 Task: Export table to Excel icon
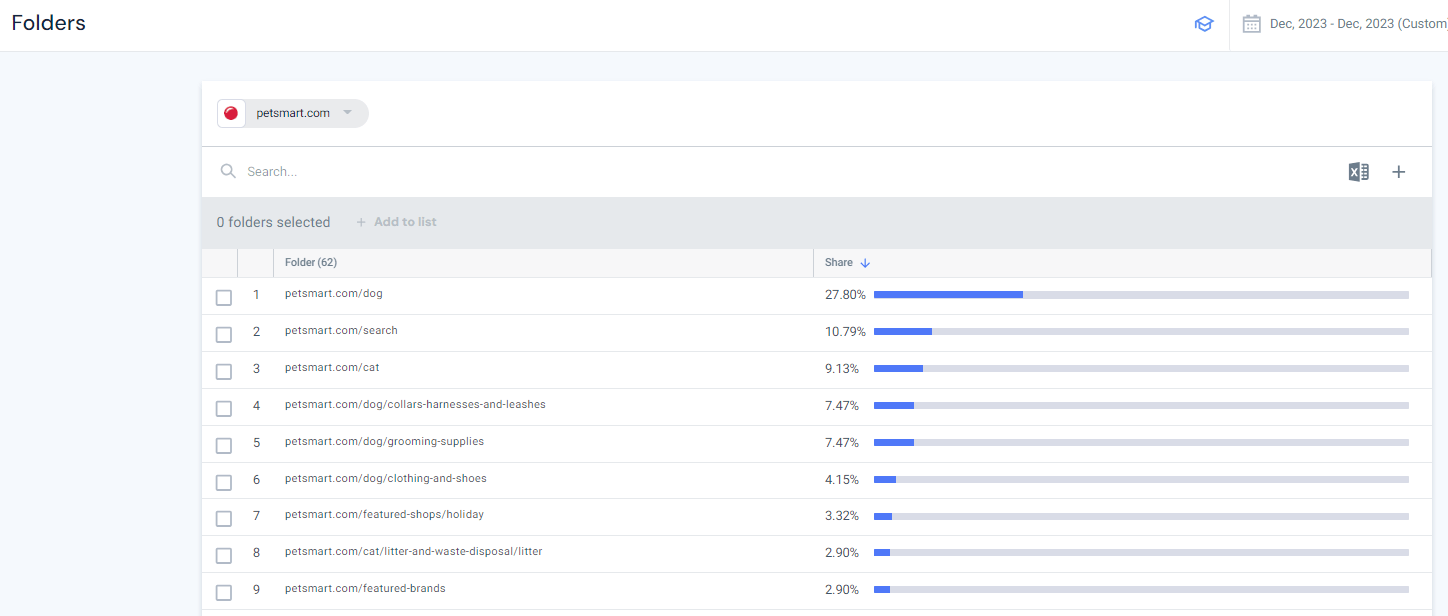point(1358,172)
